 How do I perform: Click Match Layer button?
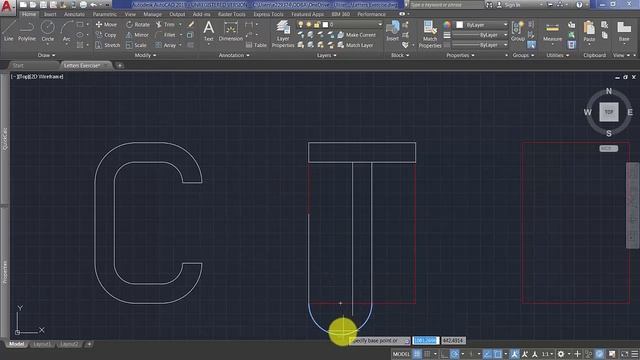pos(355,45)
